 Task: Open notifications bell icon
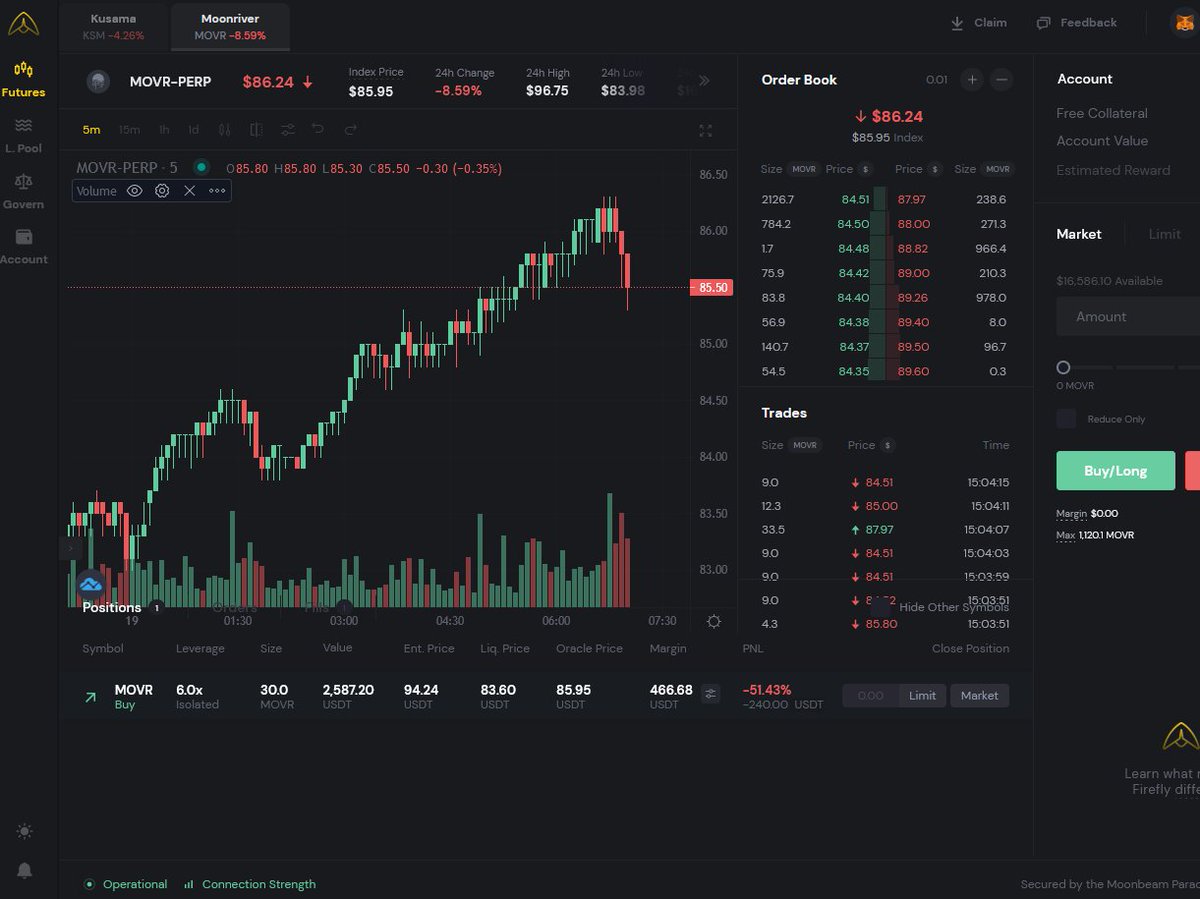click(24, 871)
